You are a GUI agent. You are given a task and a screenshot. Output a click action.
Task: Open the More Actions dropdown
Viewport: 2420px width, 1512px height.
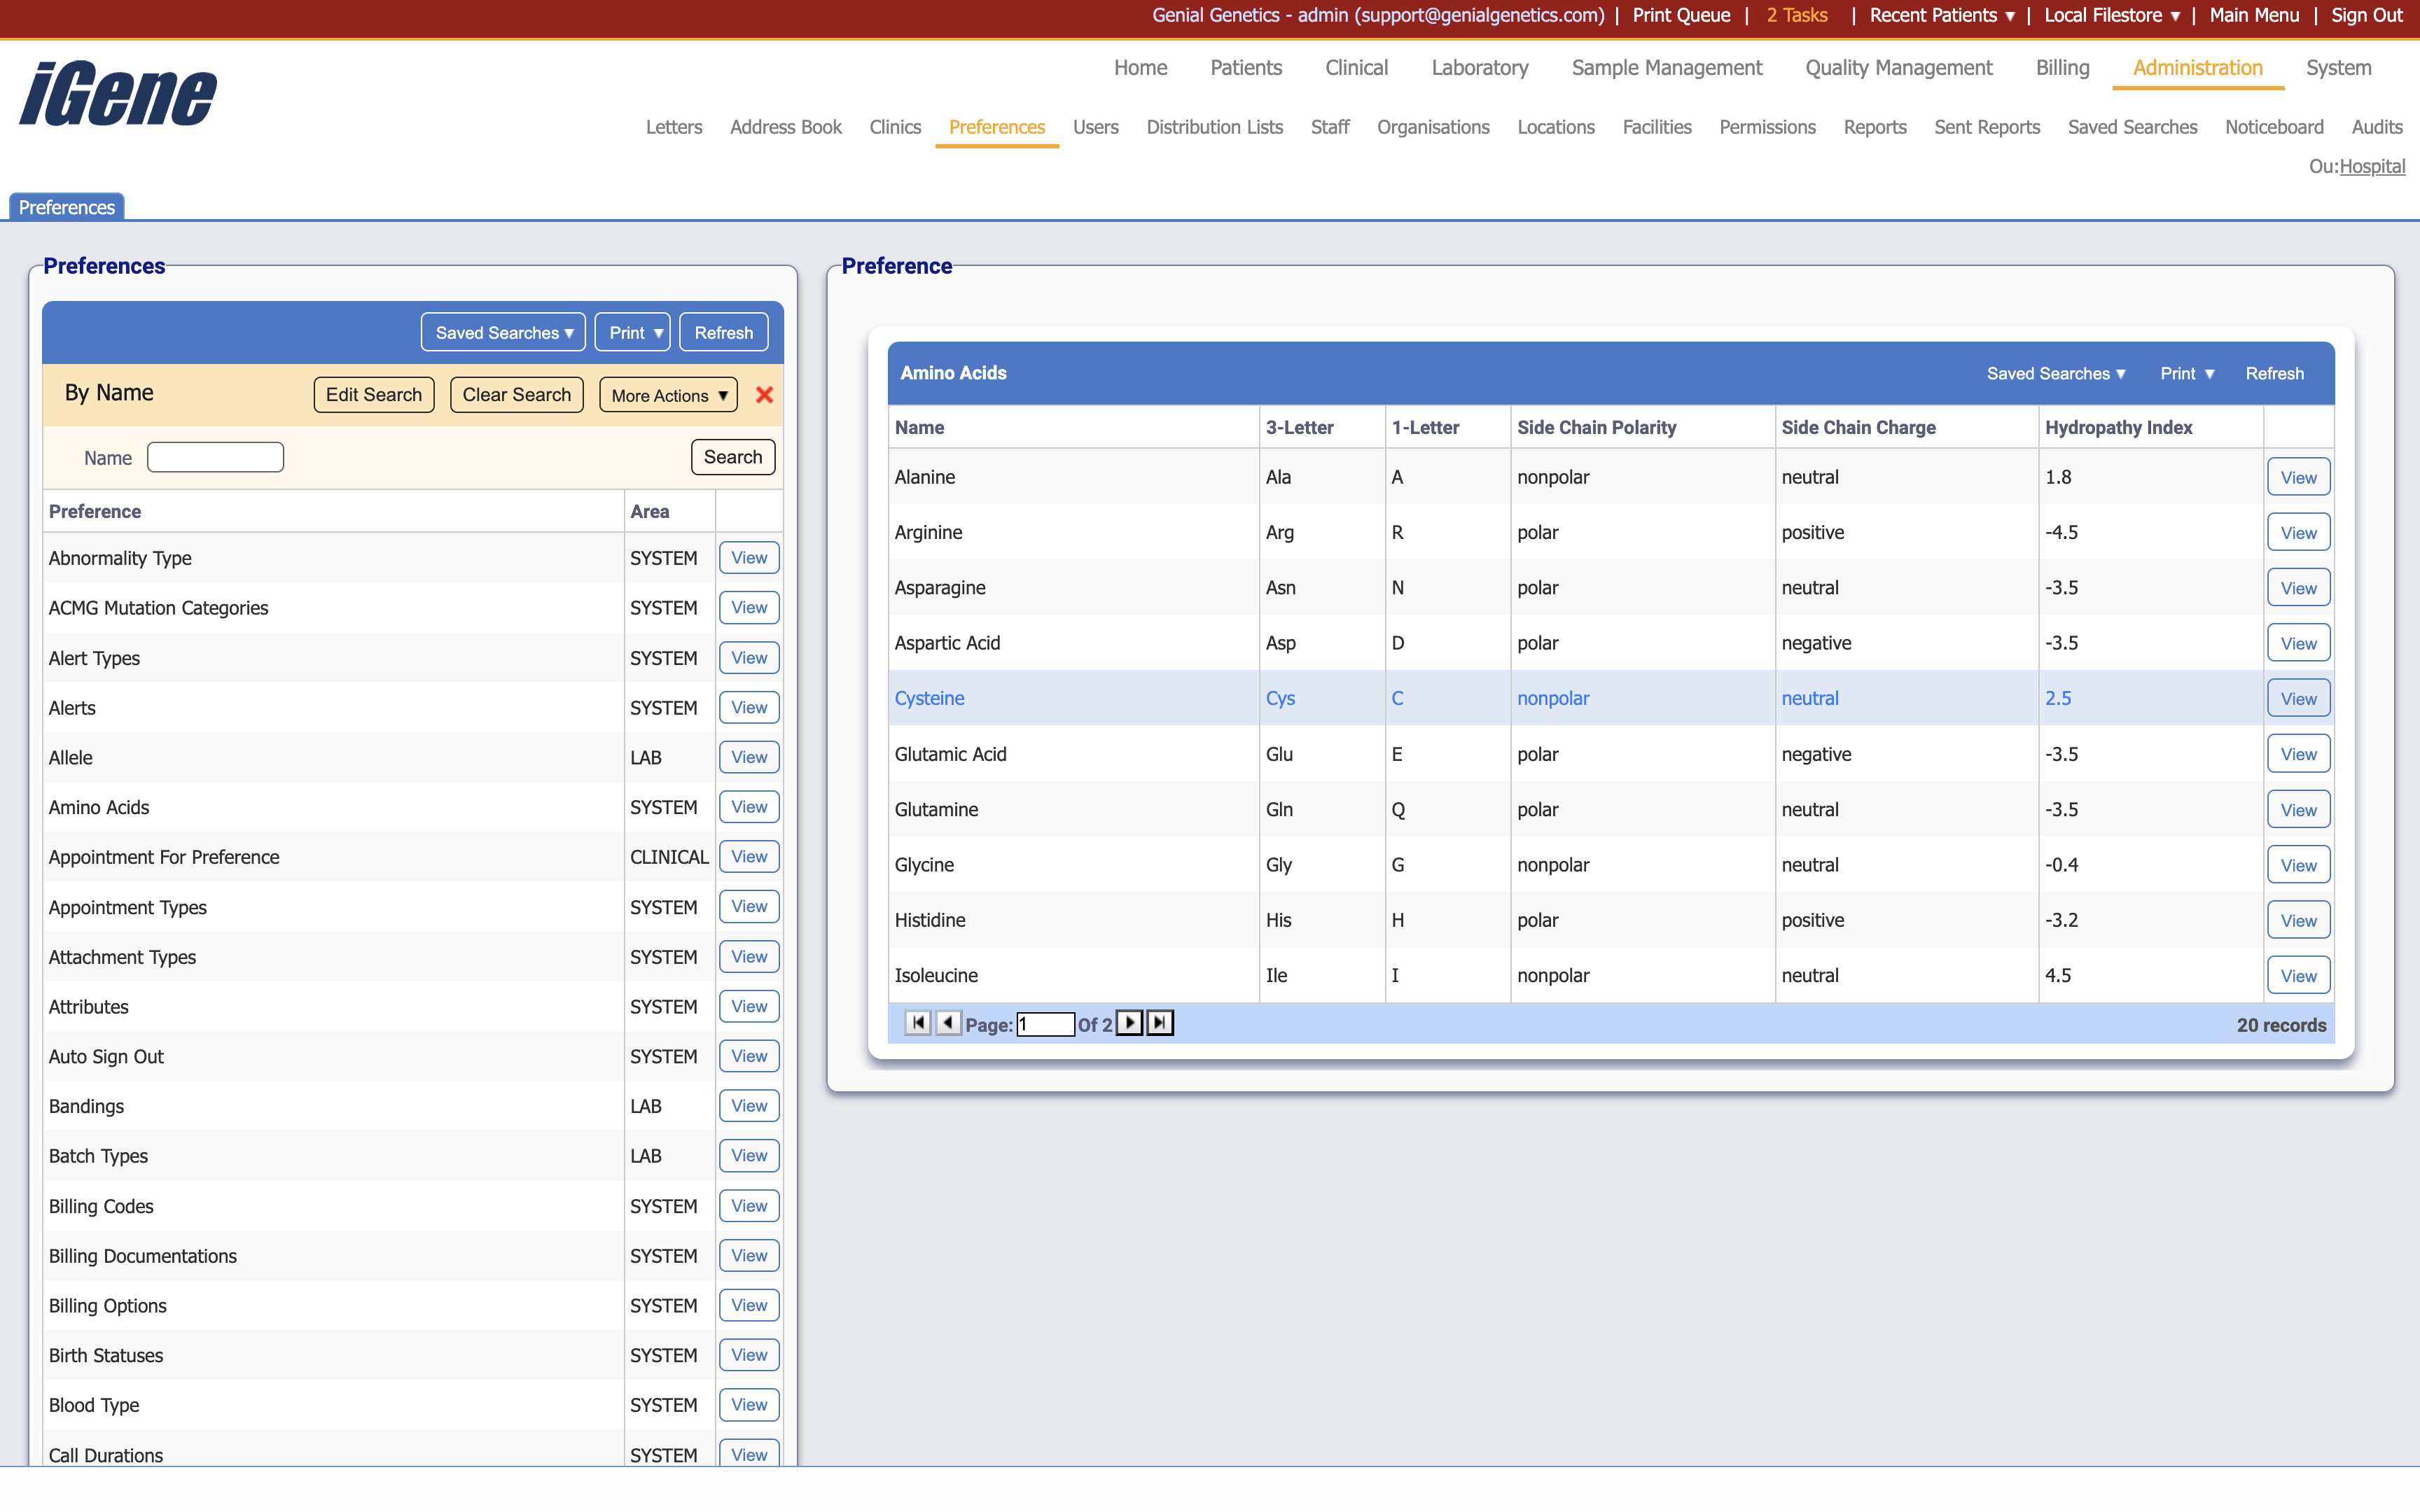[668, 395]
